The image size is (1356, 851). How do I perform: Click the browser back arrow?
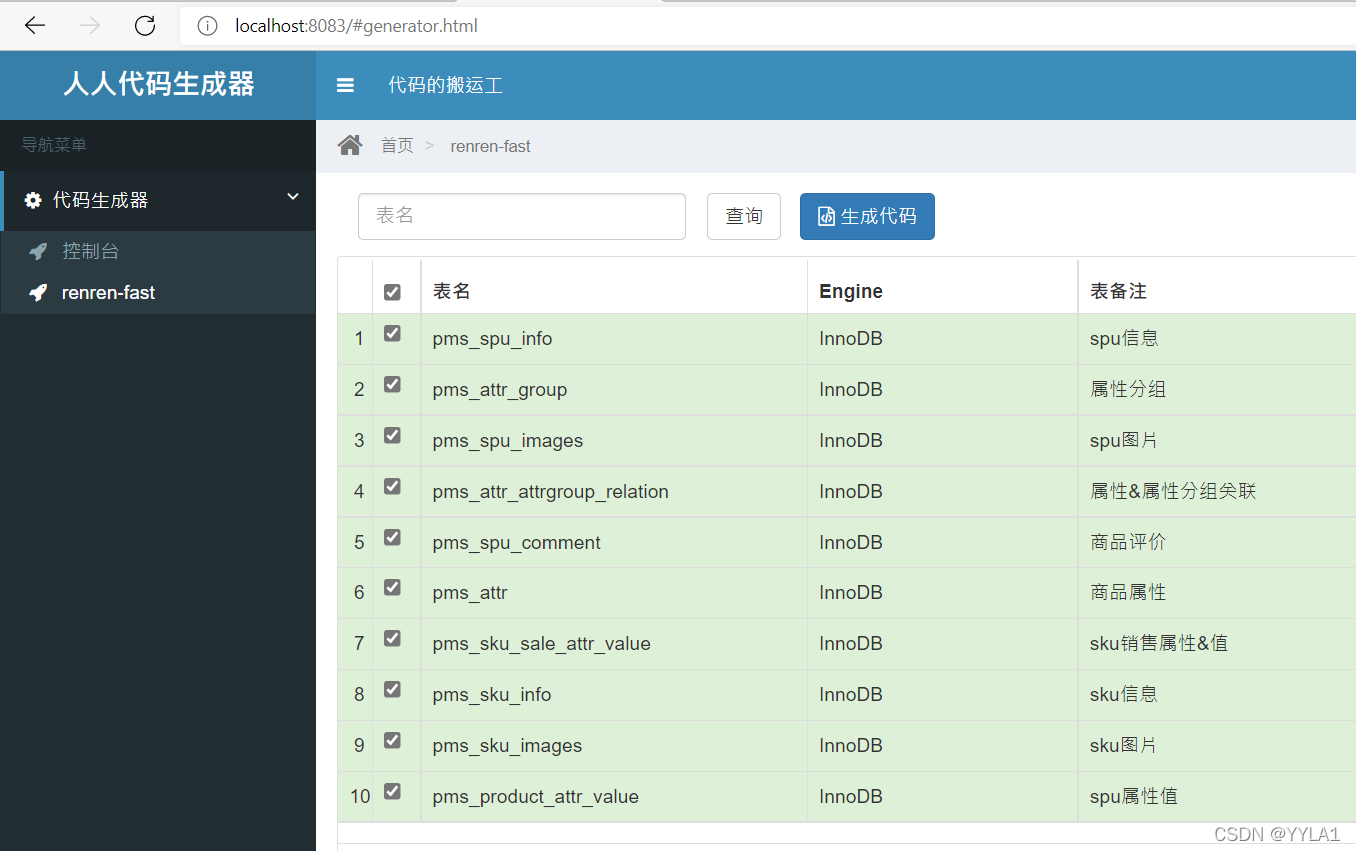35,26
